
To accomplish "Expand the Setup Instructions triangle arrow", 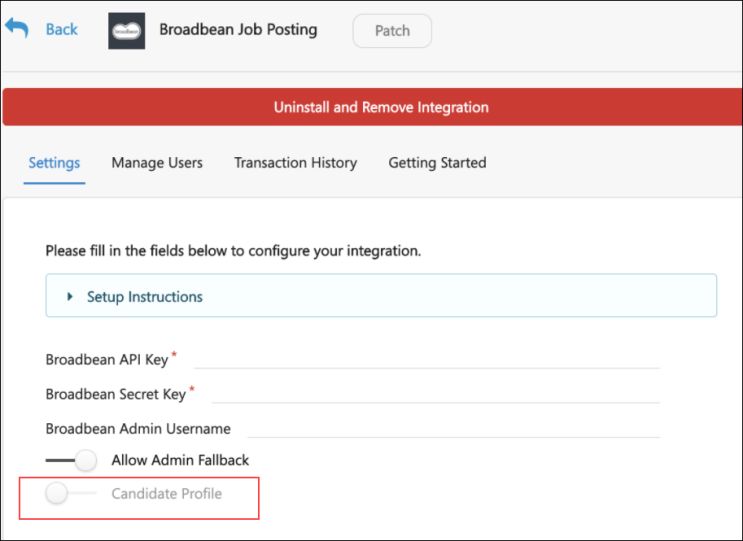I will 70,297.
